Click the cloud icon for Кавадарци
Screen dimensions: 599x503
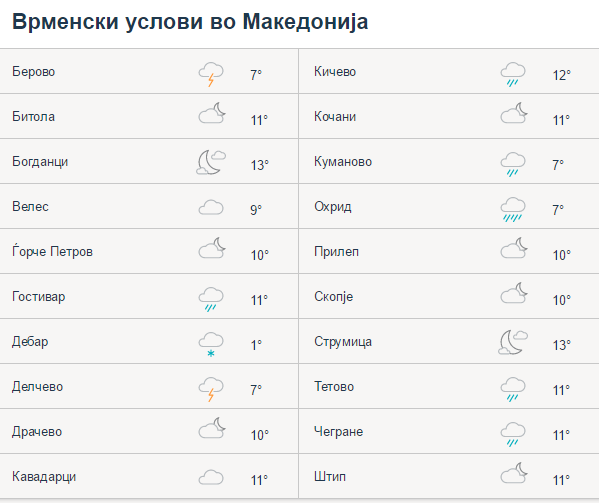(211, 478)
